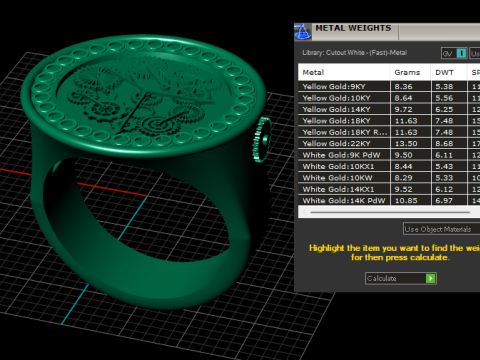
Task: Select the Yellow Gold:18KY row
Action: click(389, 121)
